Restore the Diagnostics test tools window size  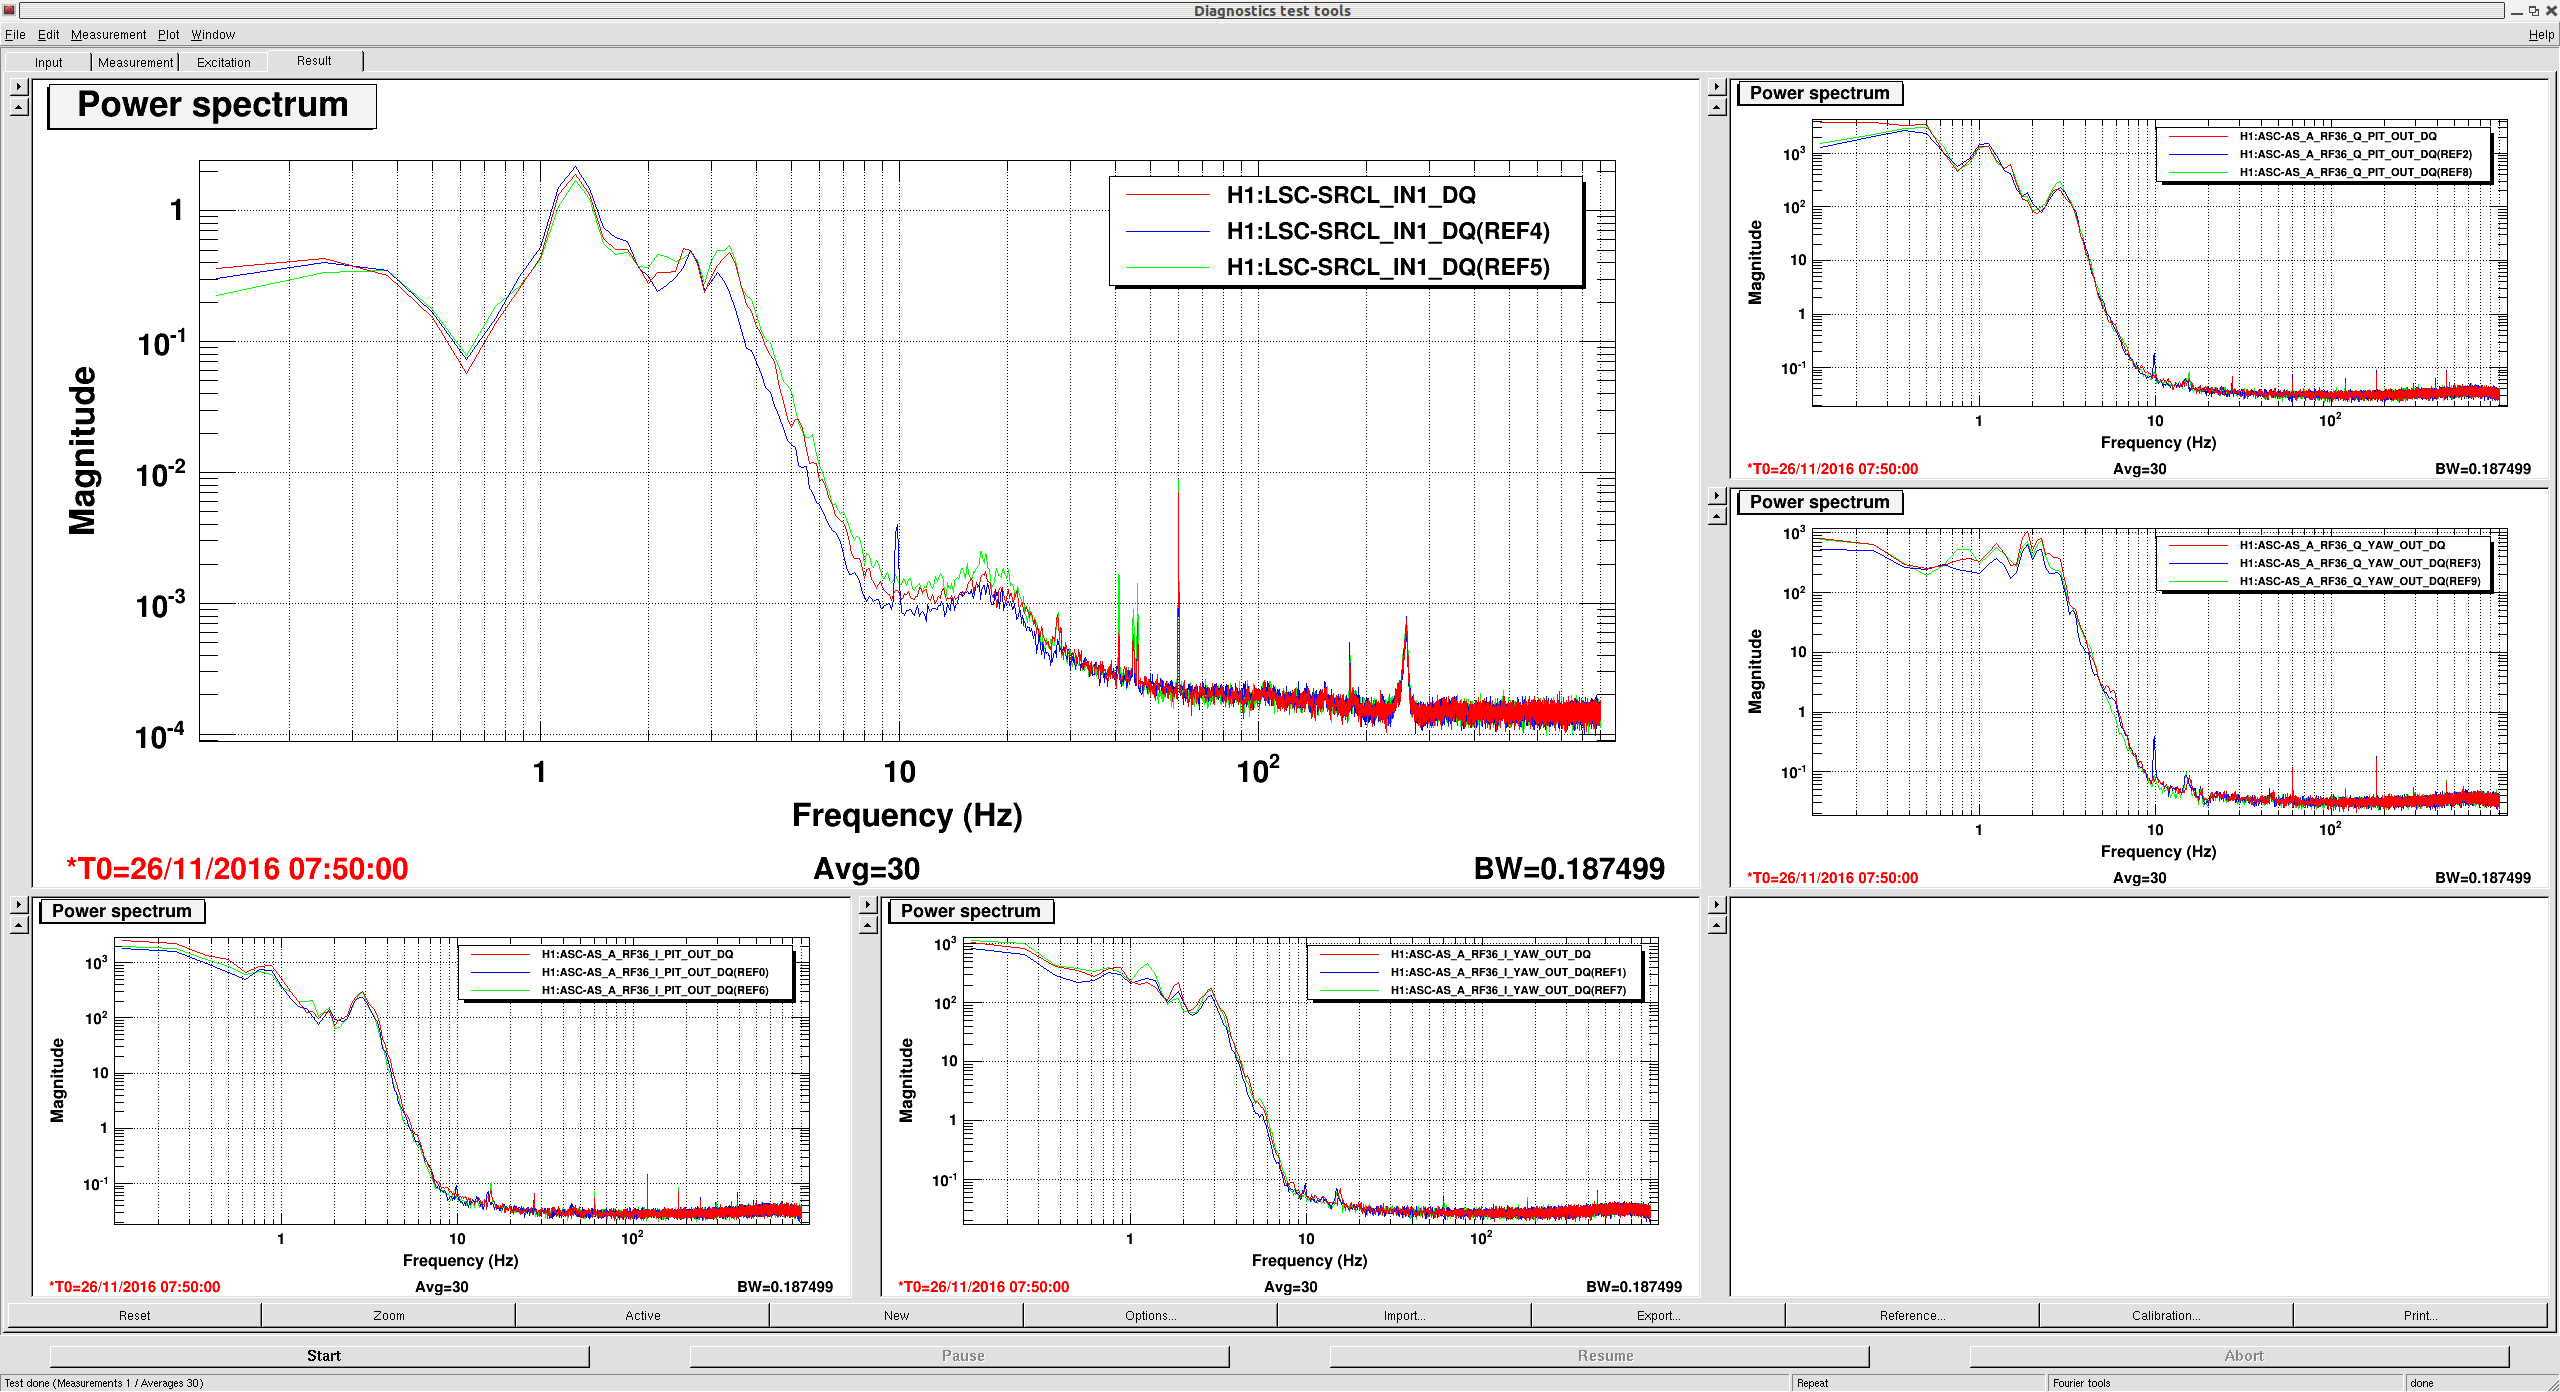point(2534,11)
